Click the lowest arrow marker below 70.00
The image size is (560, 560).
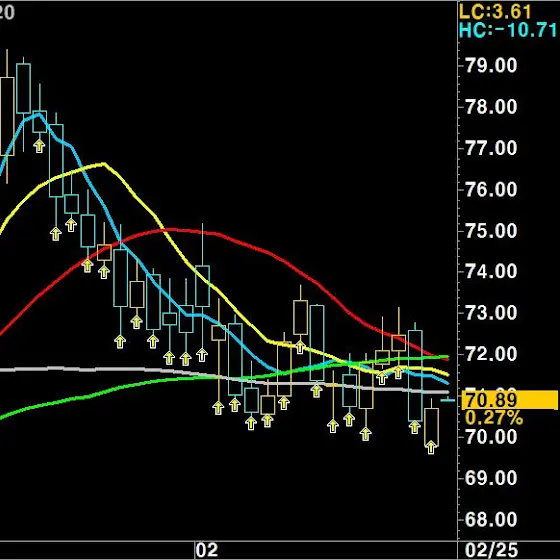click(x=431, y=447)
